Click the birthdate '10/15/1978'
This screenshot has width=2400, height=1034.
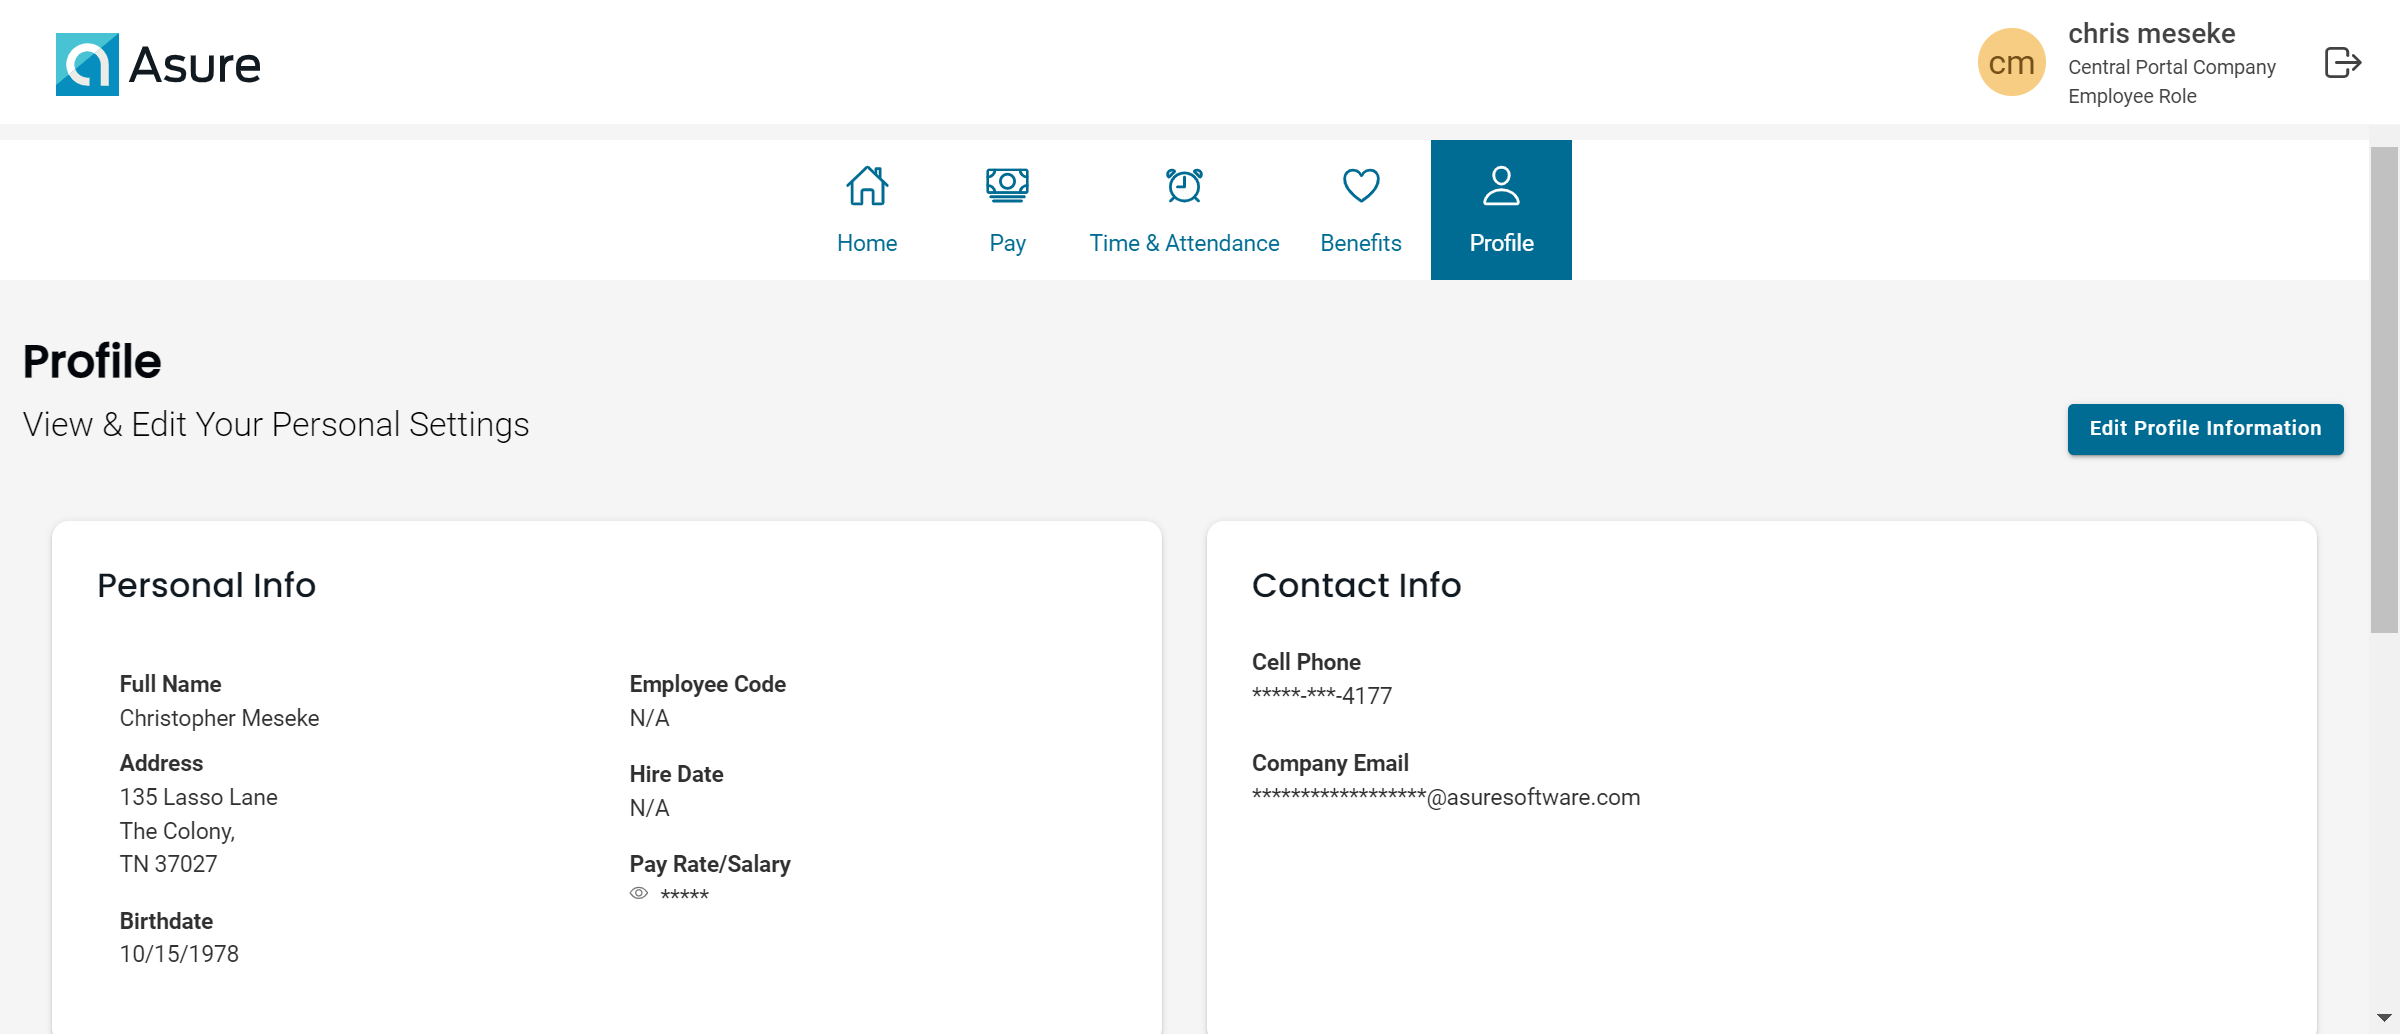[179, 954]
